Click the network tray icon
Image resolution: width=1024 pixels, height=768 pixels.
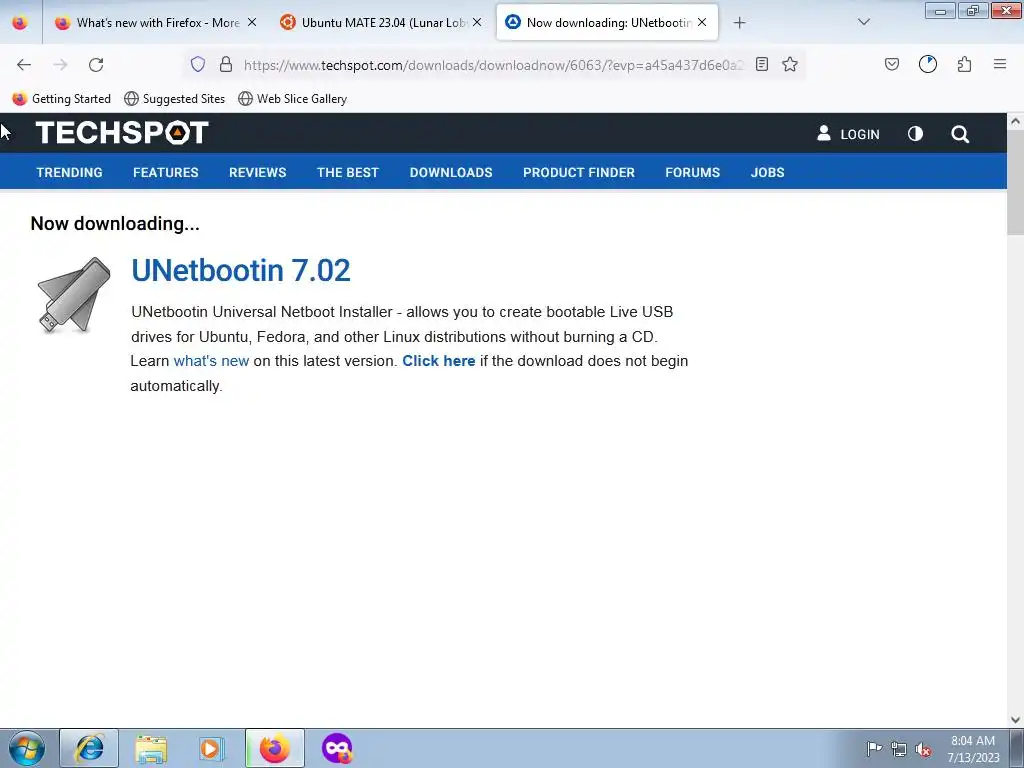click(899, 749)
